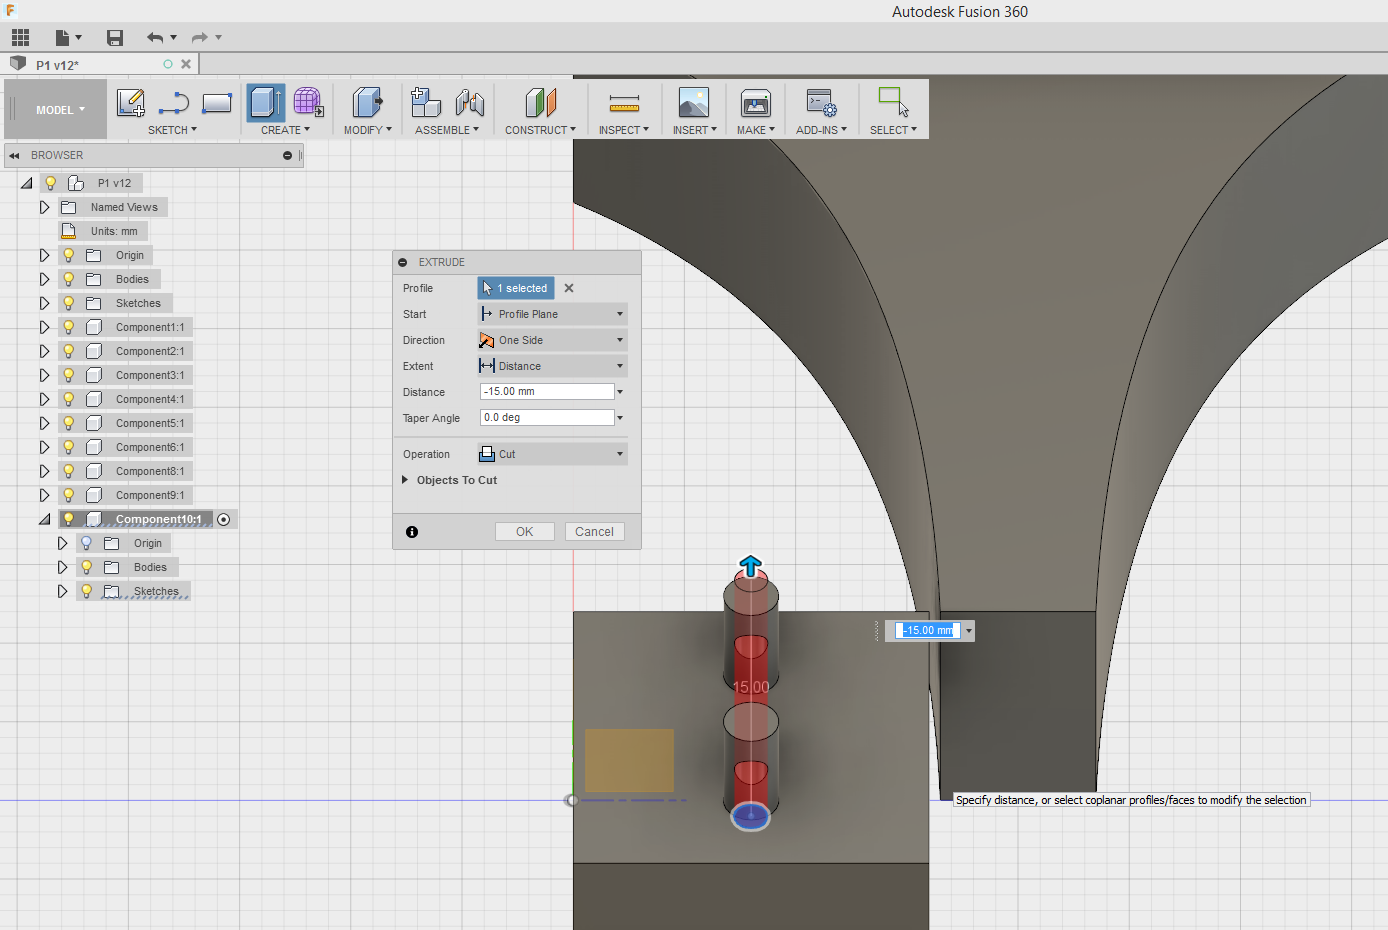Image resolution: width=1388 pixels, height=930 pixels.
Task: Collapse the Extrude dialog header icon
Action: pyautogui.click(x=403, y=262)
